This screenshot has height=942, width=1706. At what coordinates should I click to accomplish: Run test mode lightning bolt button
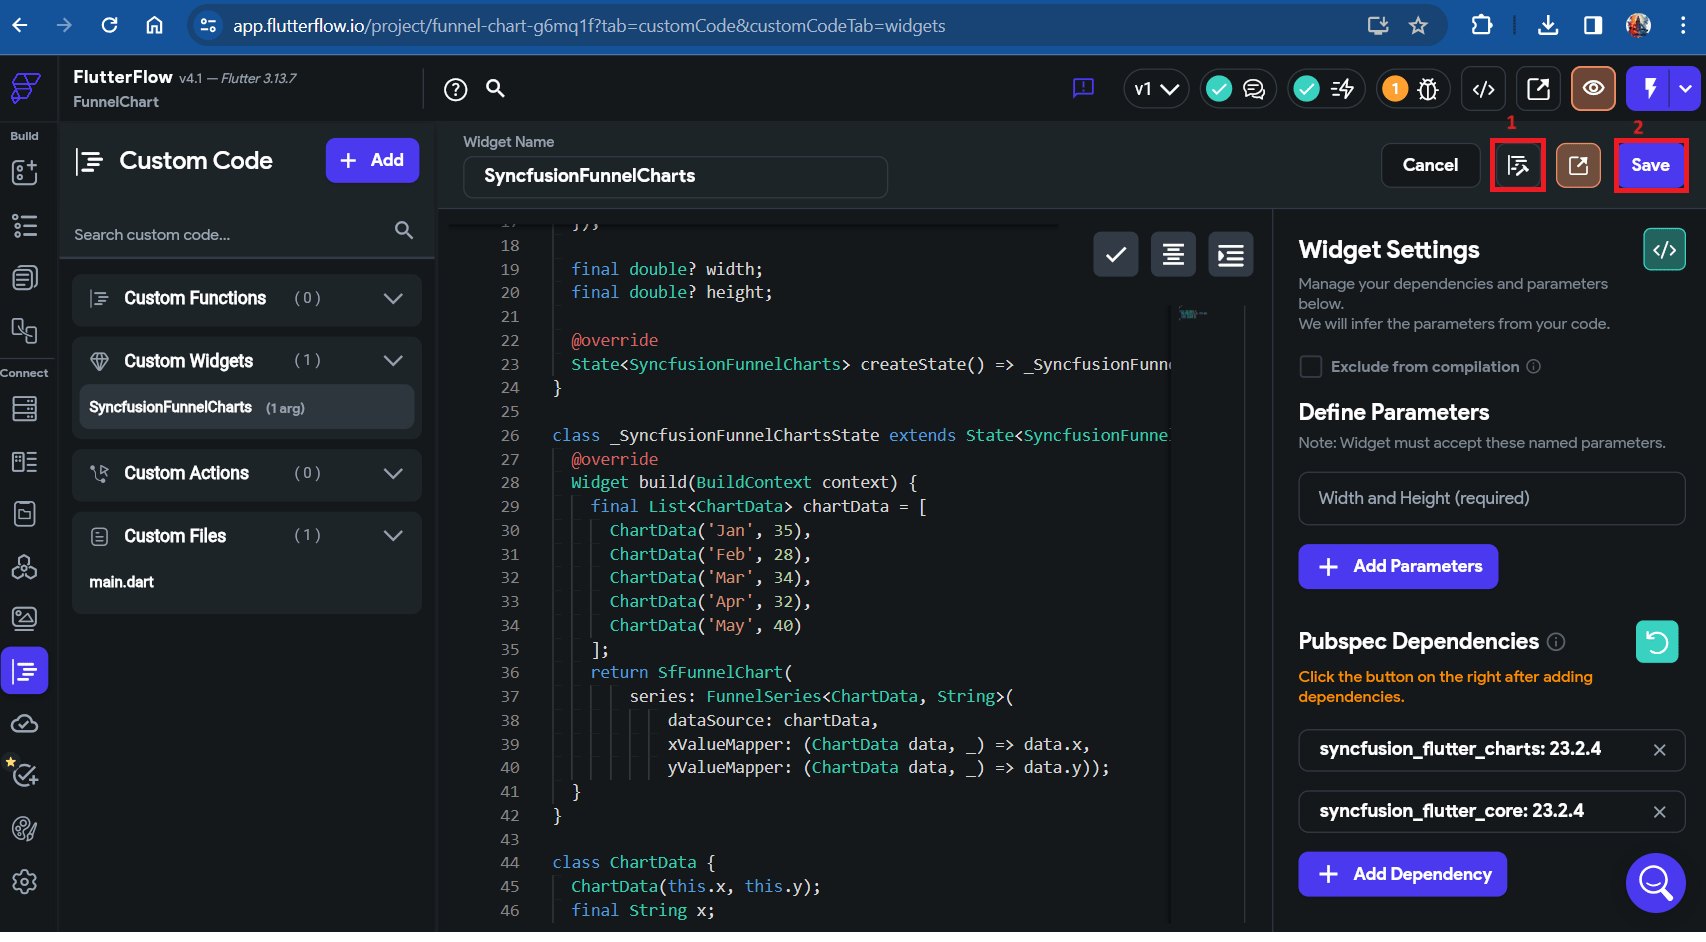click(1650, 89)
